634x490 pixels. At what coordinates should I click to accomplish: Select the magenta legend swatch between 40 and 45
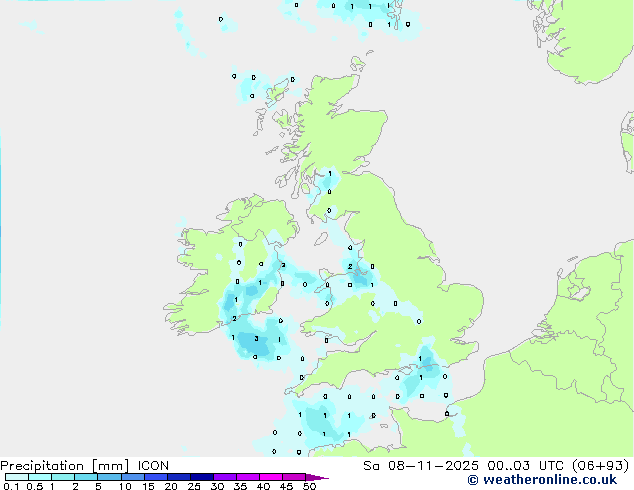click(x=271, y=477)
